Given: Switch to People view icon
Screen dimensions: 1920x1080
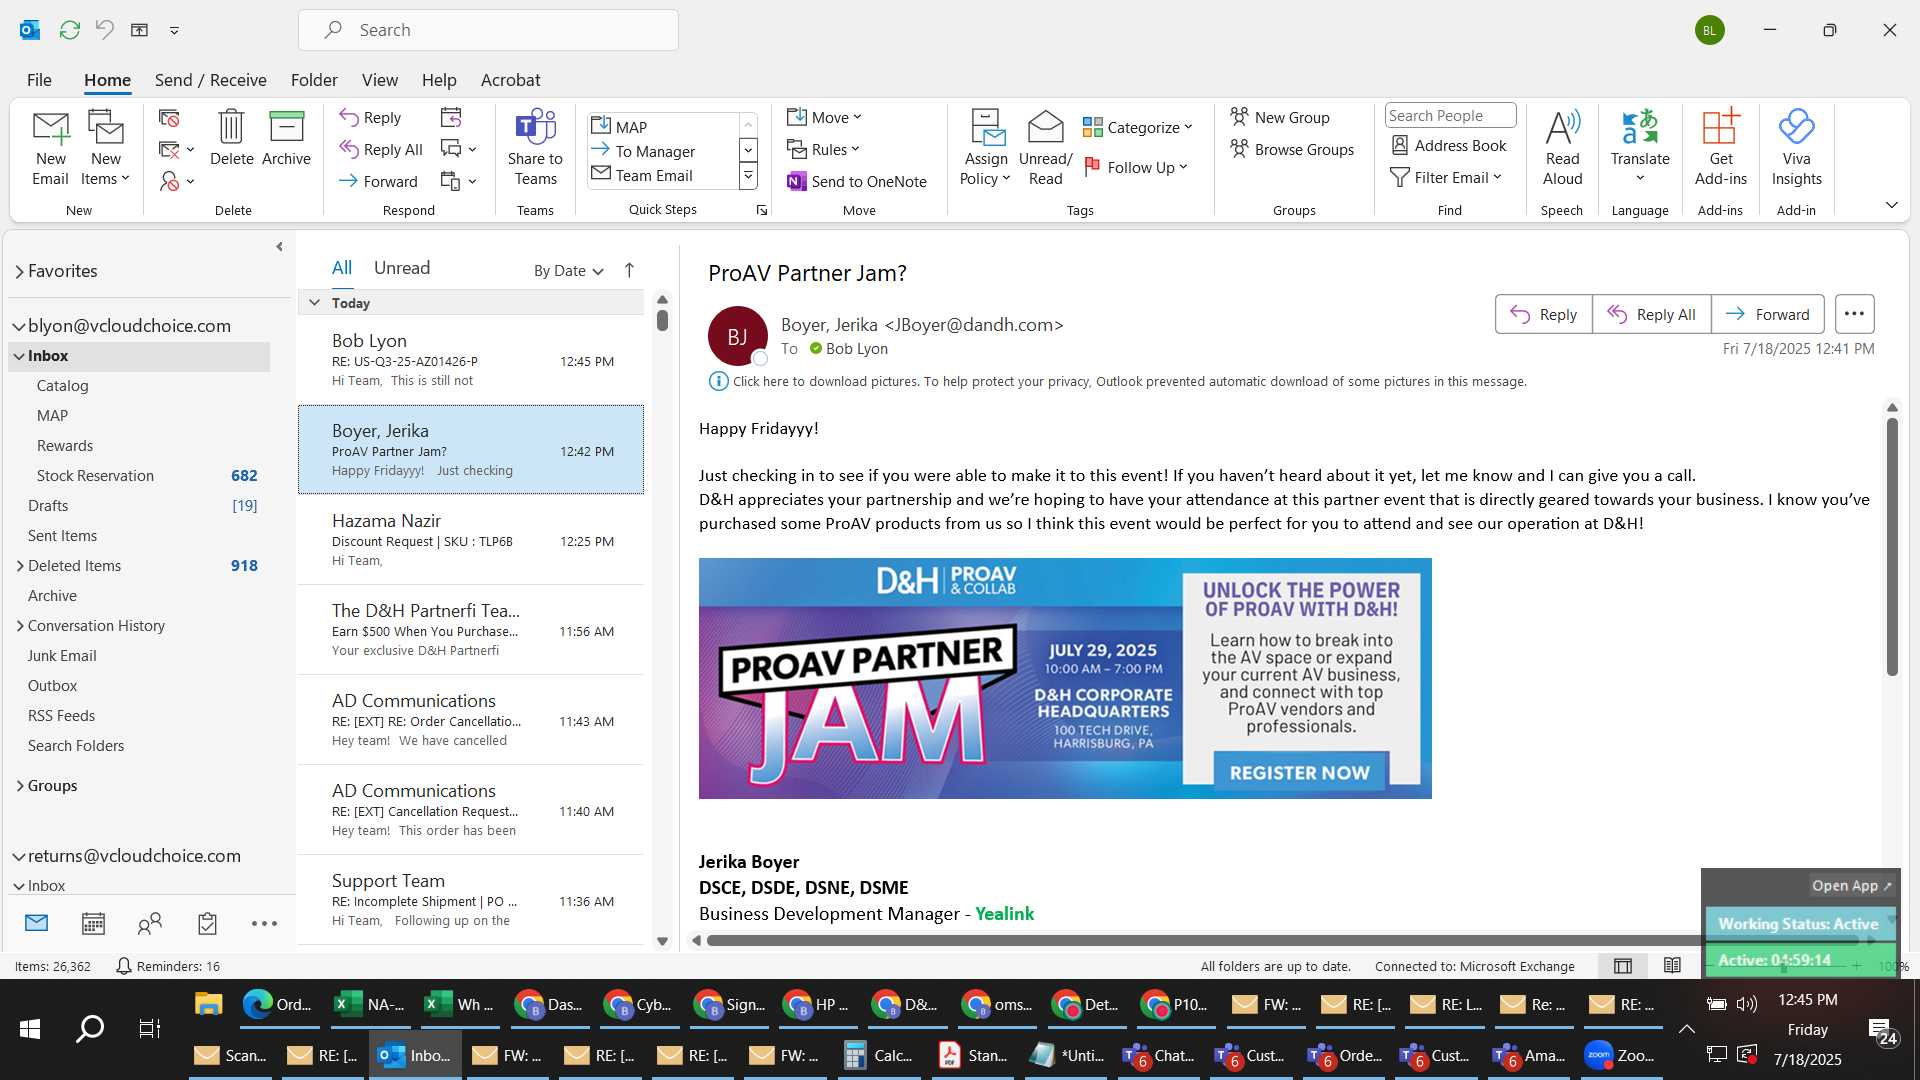Looking at the screenshot, I should (x=150, y=923).
